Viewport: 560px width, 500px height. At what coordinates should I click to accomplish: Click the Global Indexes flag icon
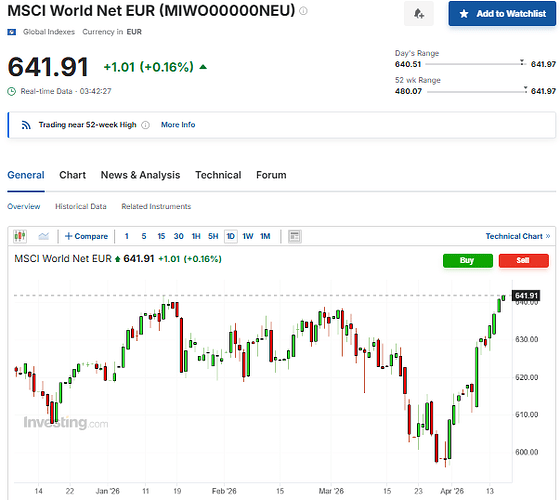coord(11,32)
